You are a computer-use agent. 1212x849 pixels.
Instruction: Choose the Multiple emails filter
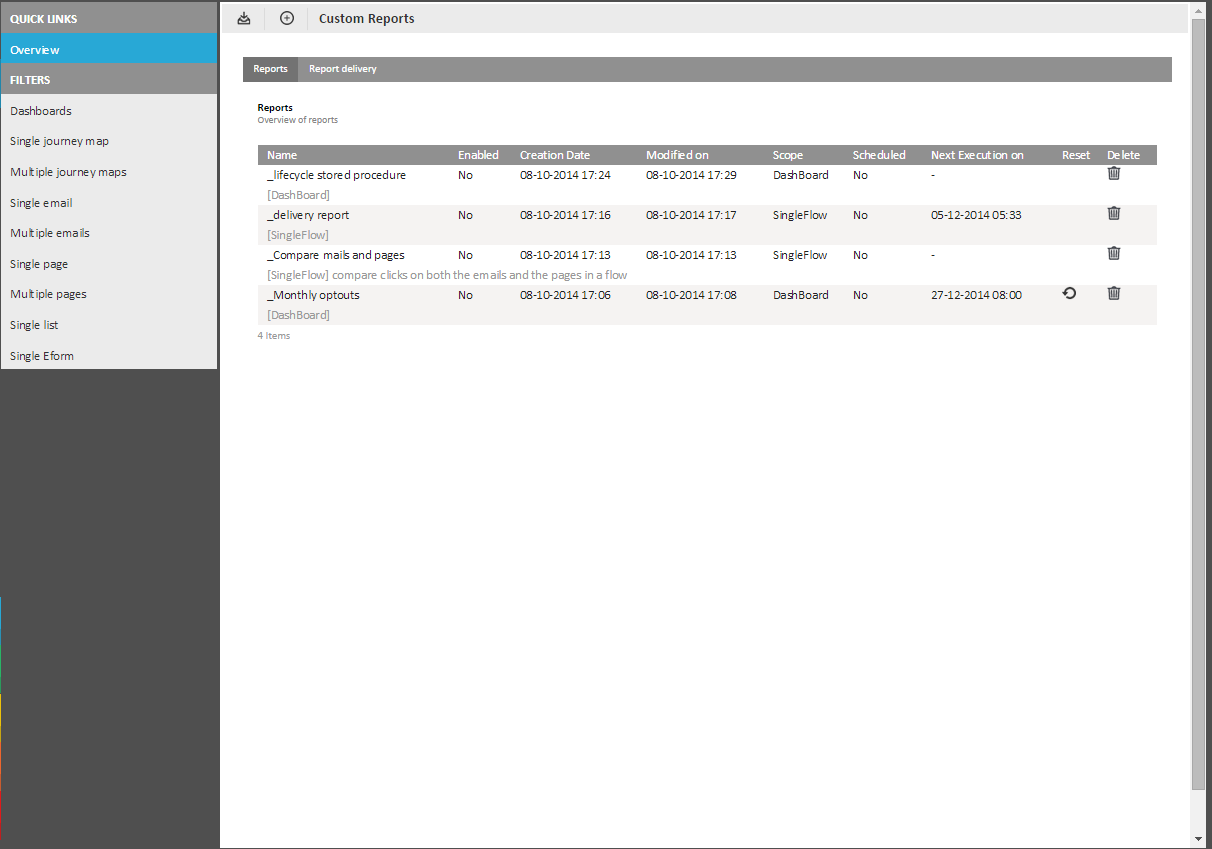coord(50,233)
